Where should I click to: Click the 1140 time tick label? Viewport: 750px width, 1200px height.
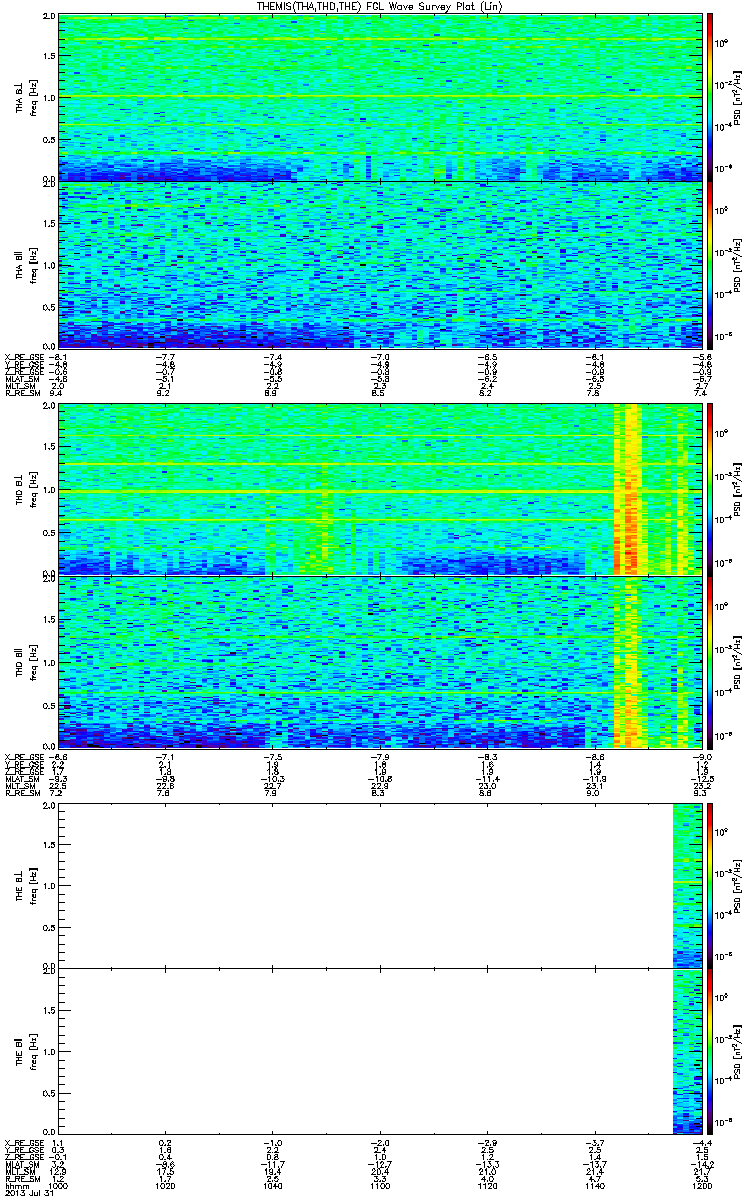tap(594, 1186)
